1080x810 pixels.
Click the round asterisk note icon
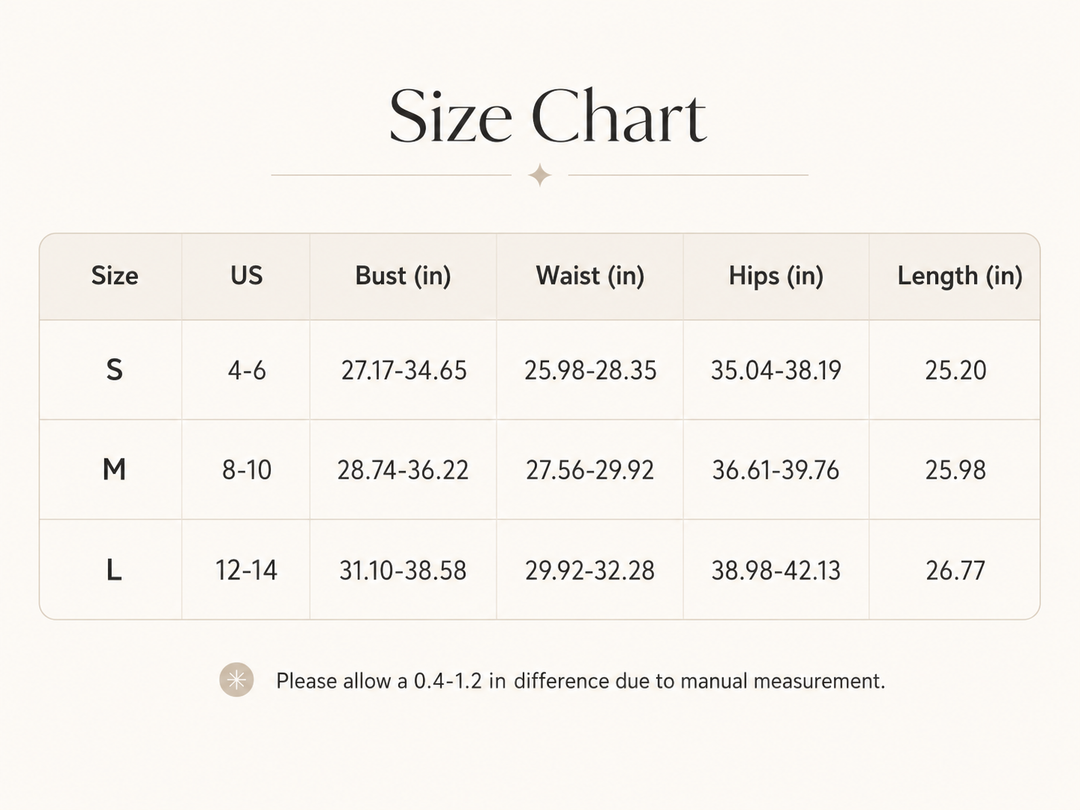(x=236, y=681)
